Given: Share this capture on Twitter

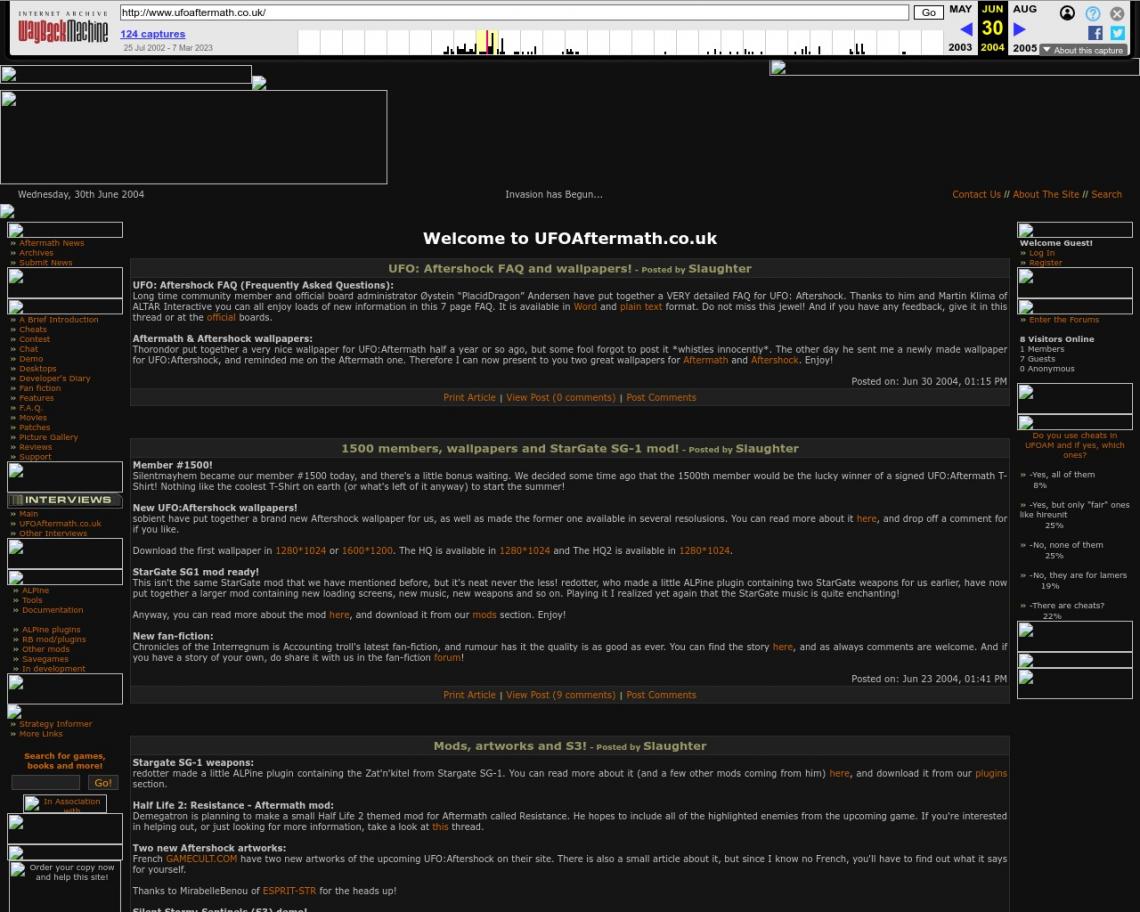Looking at the screenshot, I should 1117,33.
